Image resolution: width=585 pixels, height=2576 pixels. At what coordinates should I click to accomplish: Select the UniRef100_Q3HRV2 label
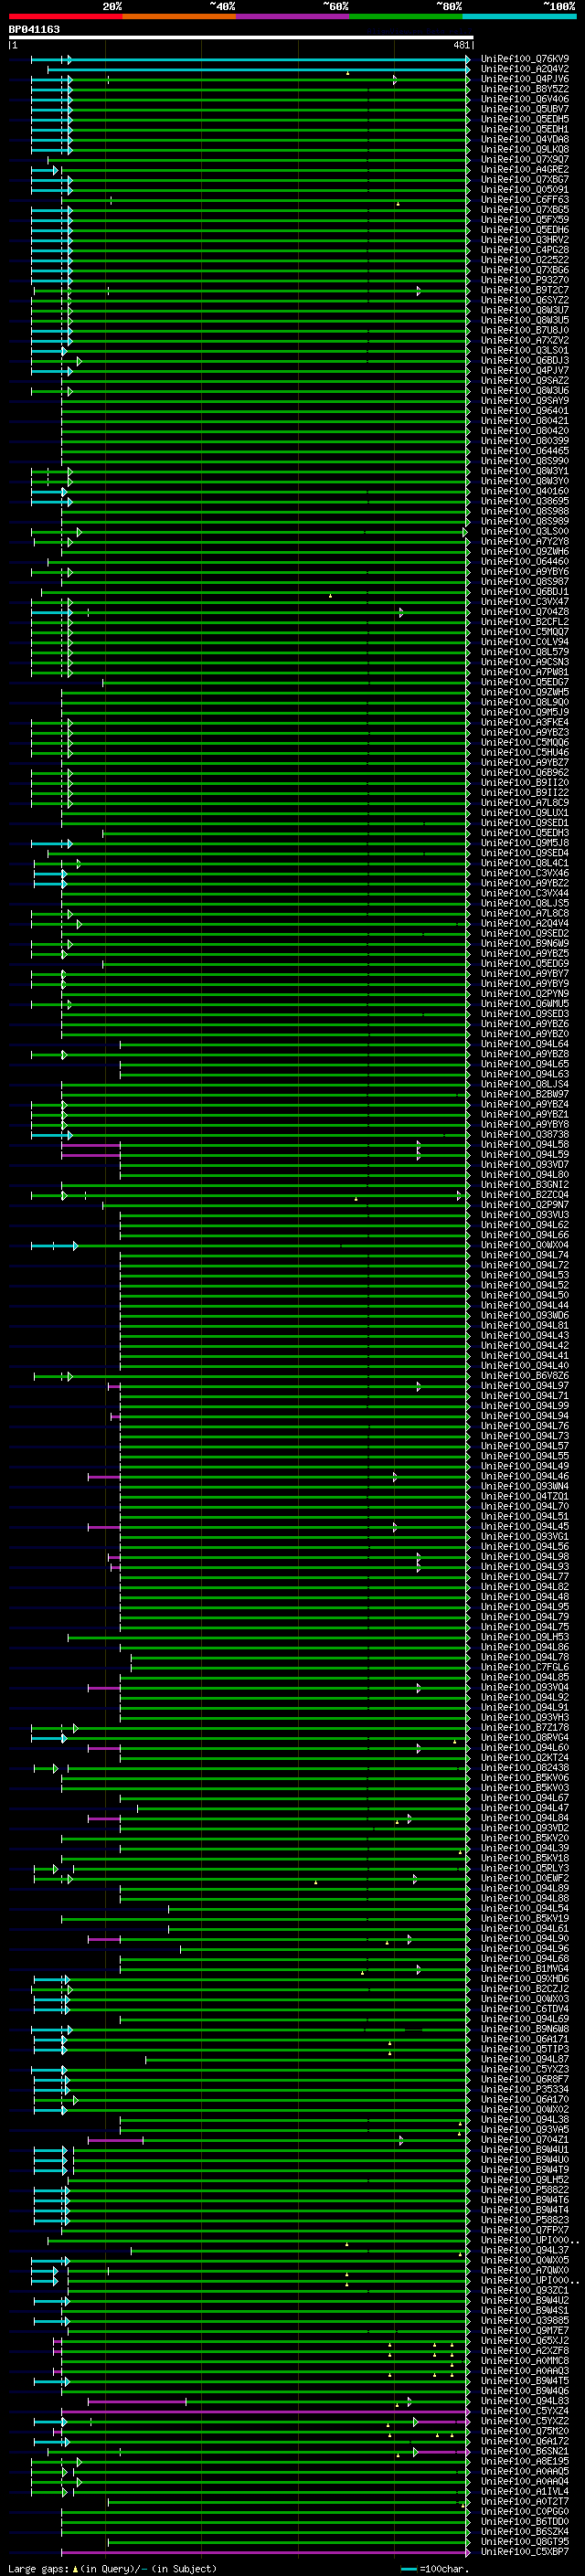(x=525, y=240)
